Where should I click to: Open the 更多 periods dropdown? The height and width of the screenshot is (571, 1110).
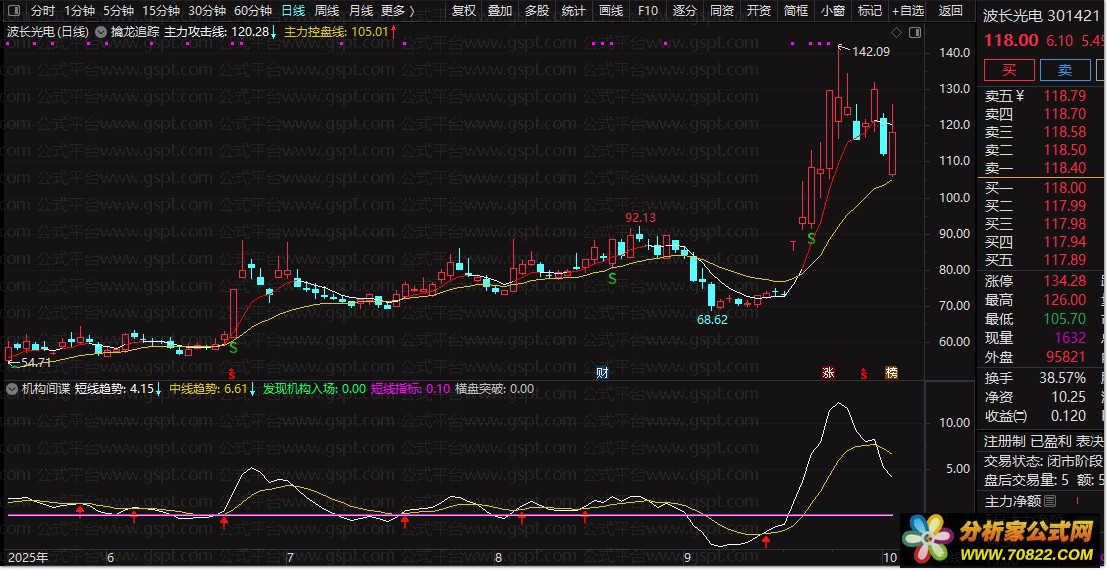pos(397,11)
